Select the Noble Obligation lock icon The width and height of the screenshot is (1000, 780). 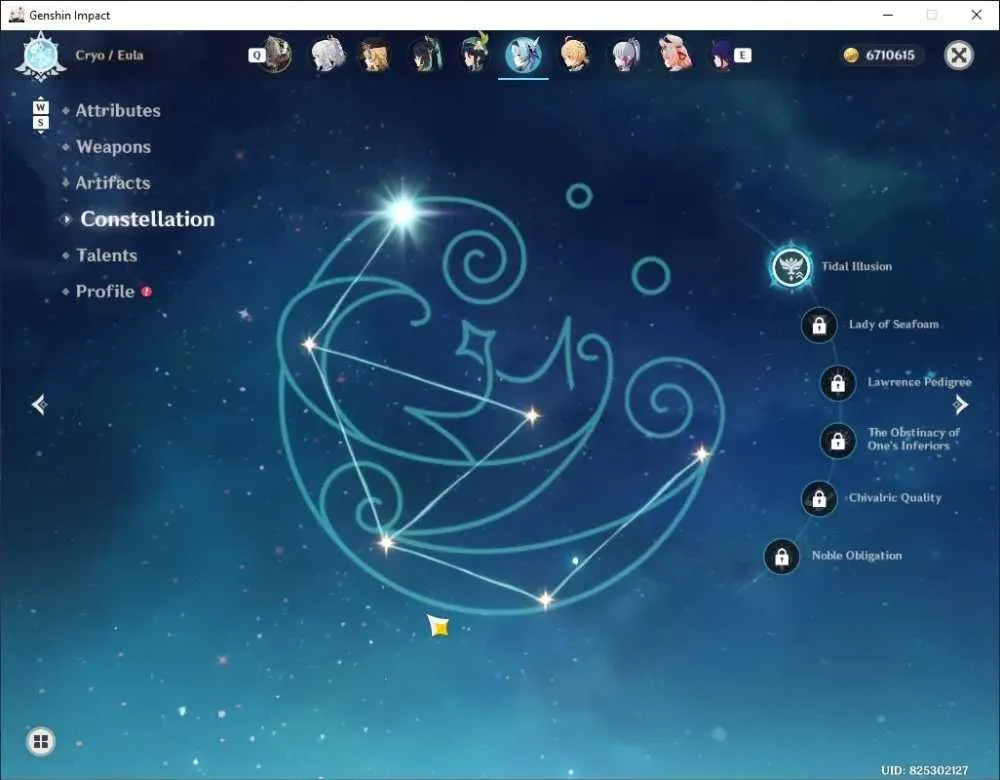[781, 557]
